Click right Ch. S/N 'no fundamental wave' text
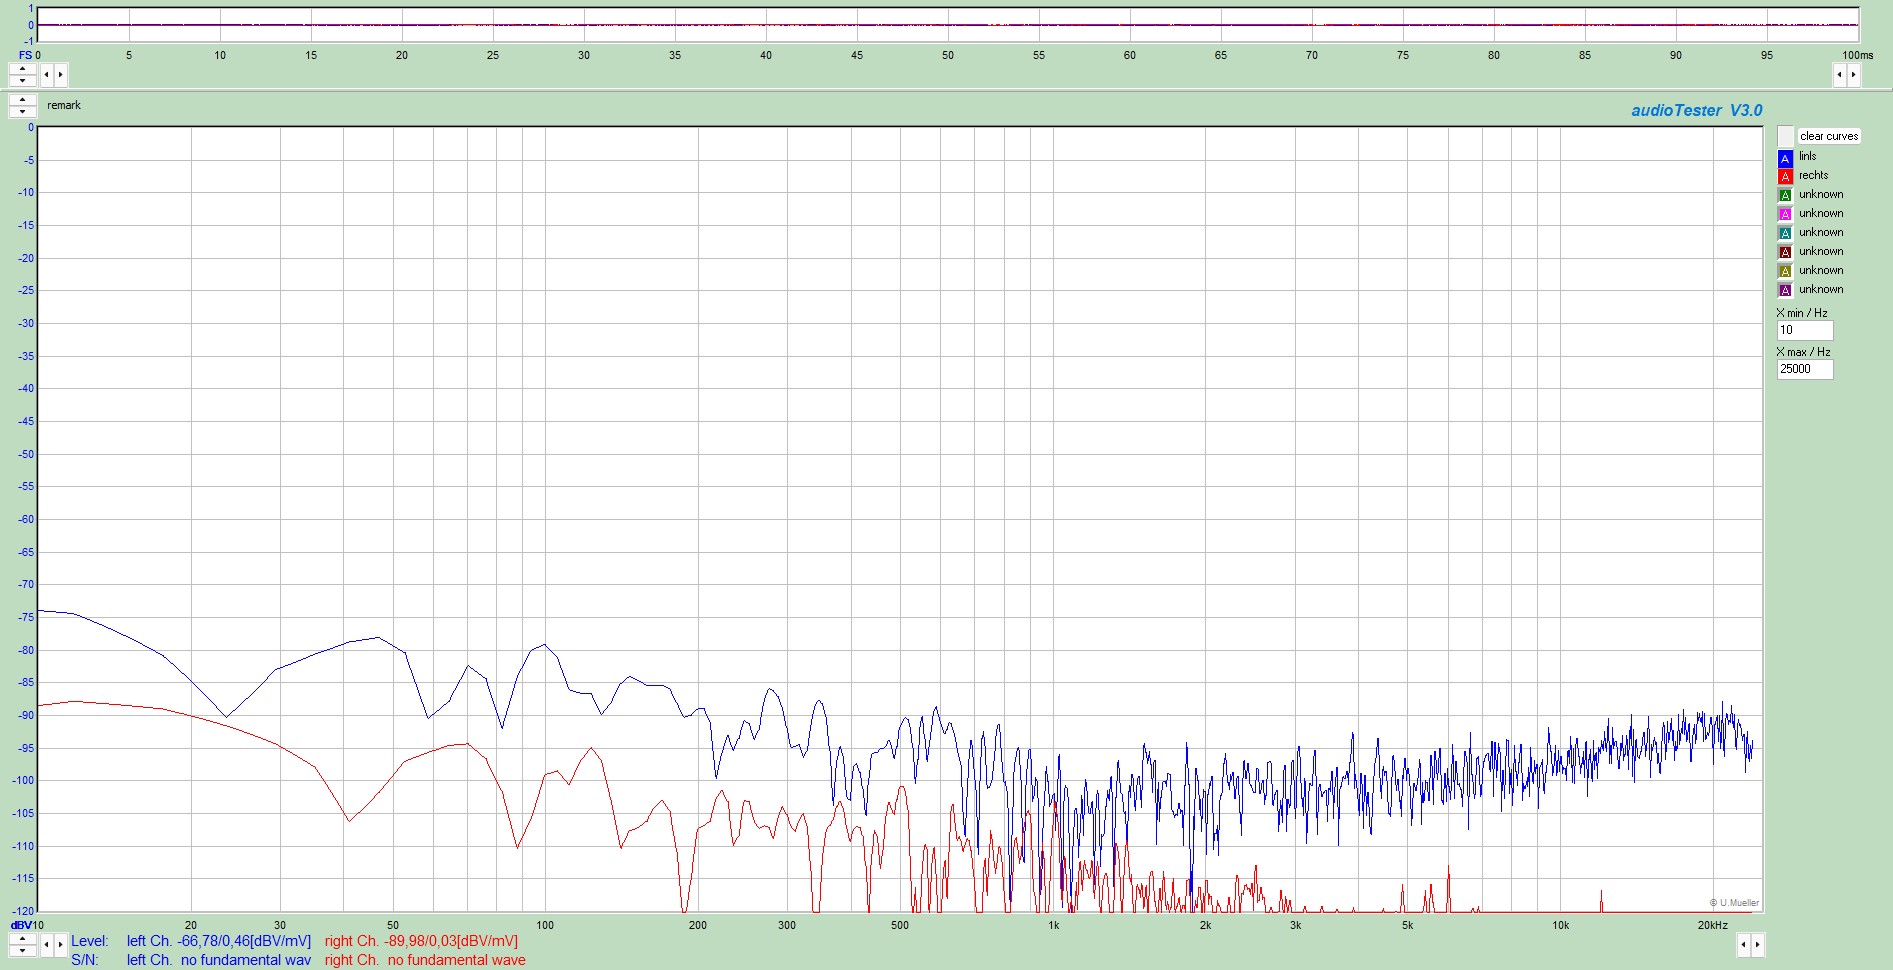 click(x=425, y=960)
